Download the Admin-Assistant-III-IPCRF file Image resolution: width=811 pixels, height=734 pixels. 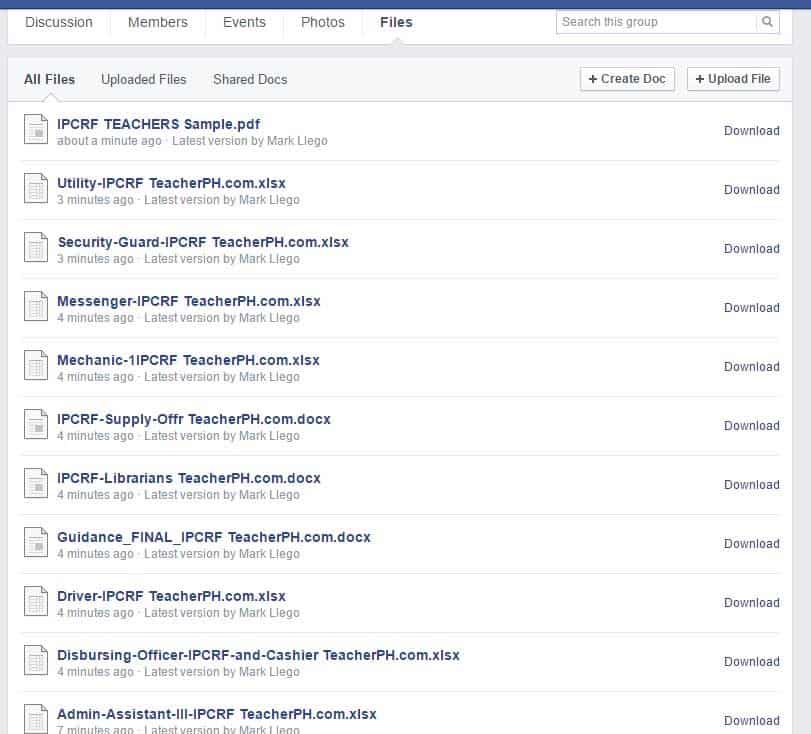[752, 720]
